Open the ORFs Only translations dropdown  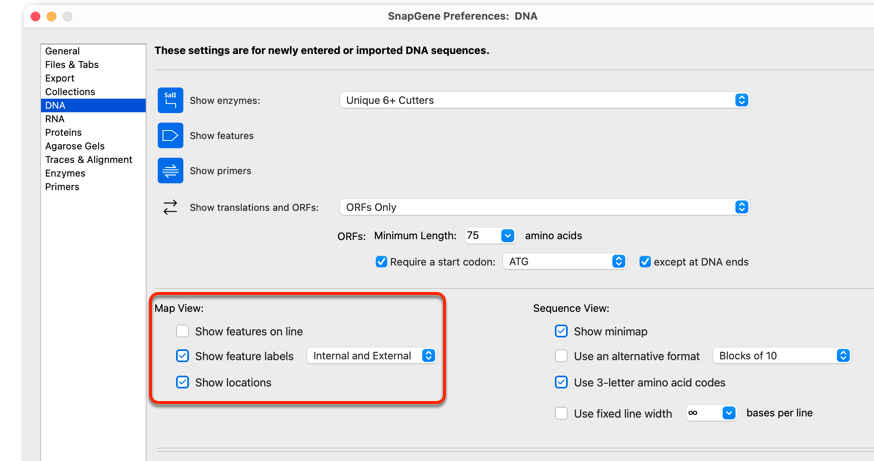544,207
